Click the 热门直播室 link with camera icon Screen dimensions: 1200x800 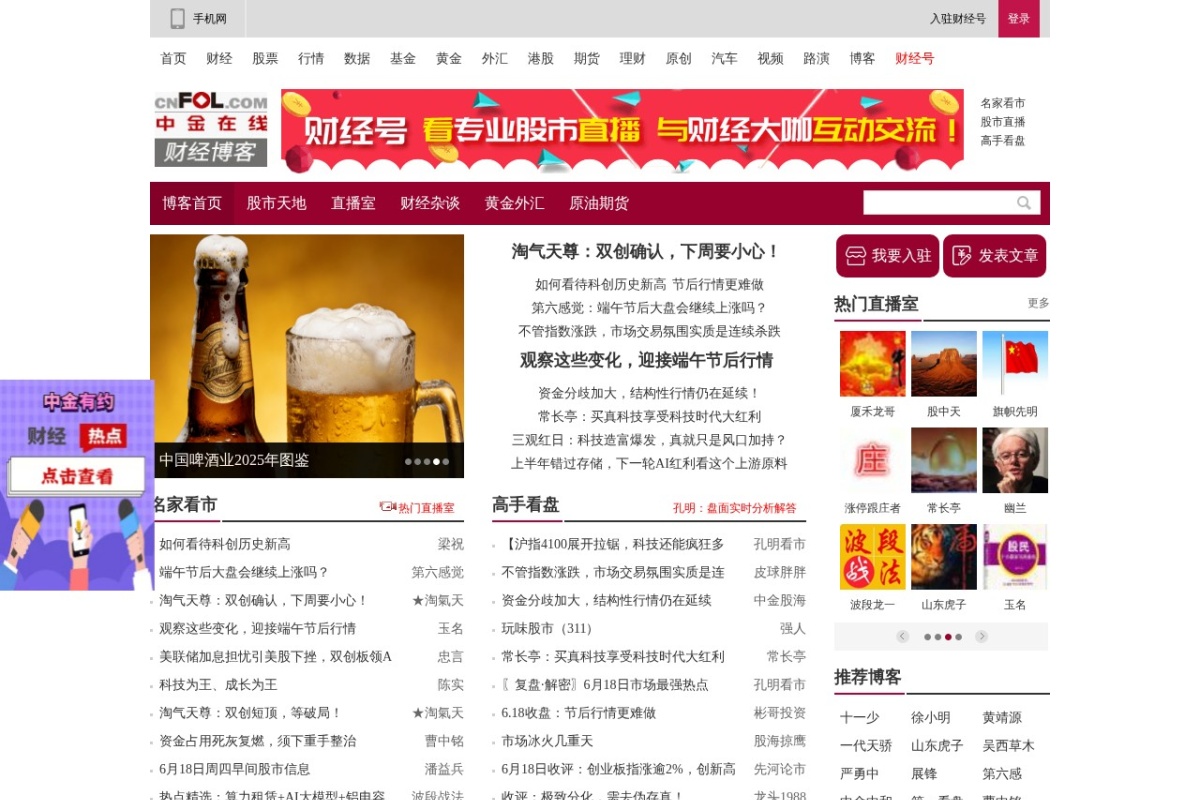(x=417, y=508)
